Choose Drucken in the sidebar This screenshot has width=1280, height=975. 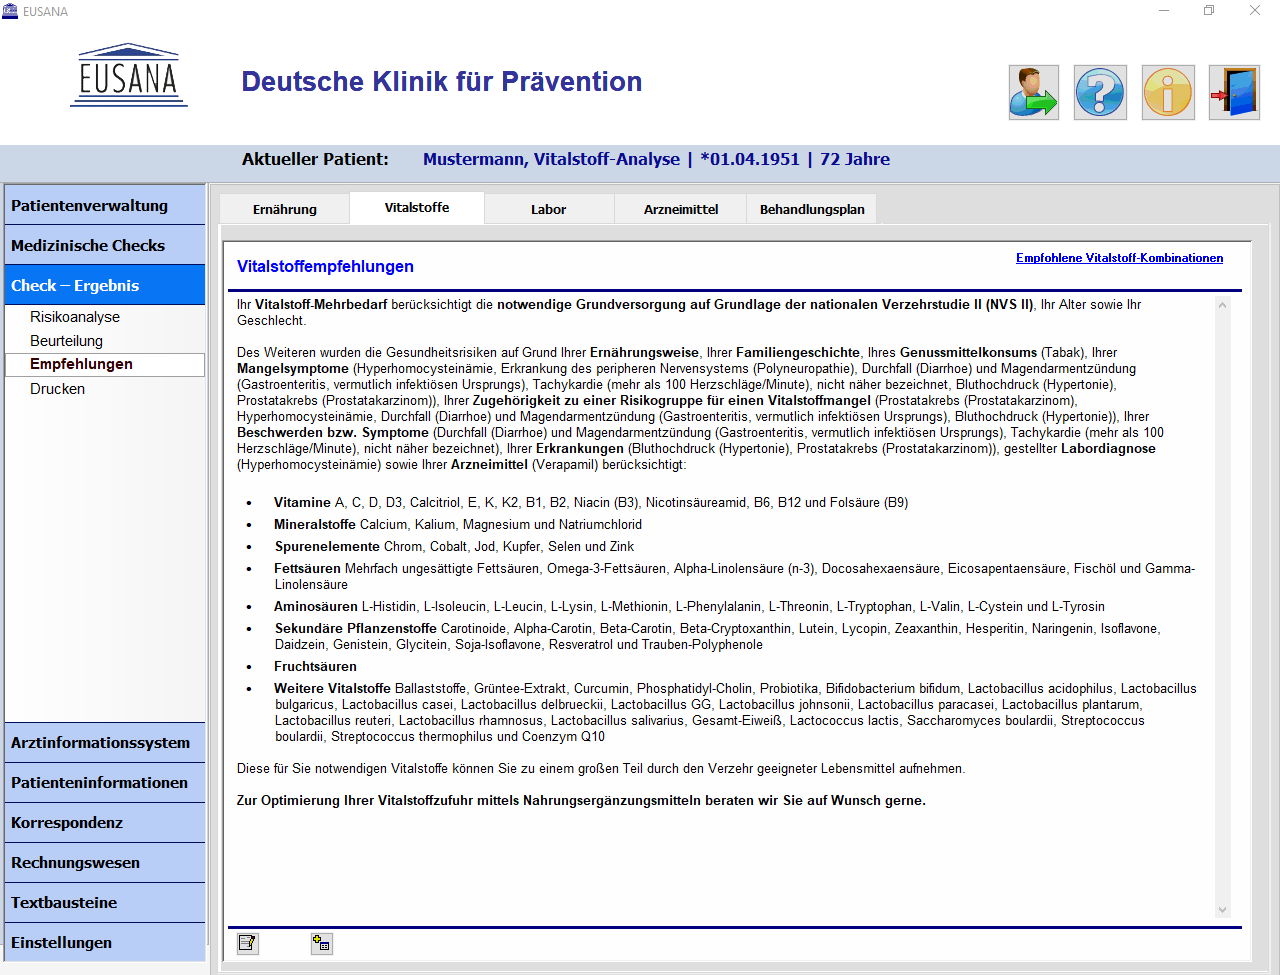tap(57, 389)
